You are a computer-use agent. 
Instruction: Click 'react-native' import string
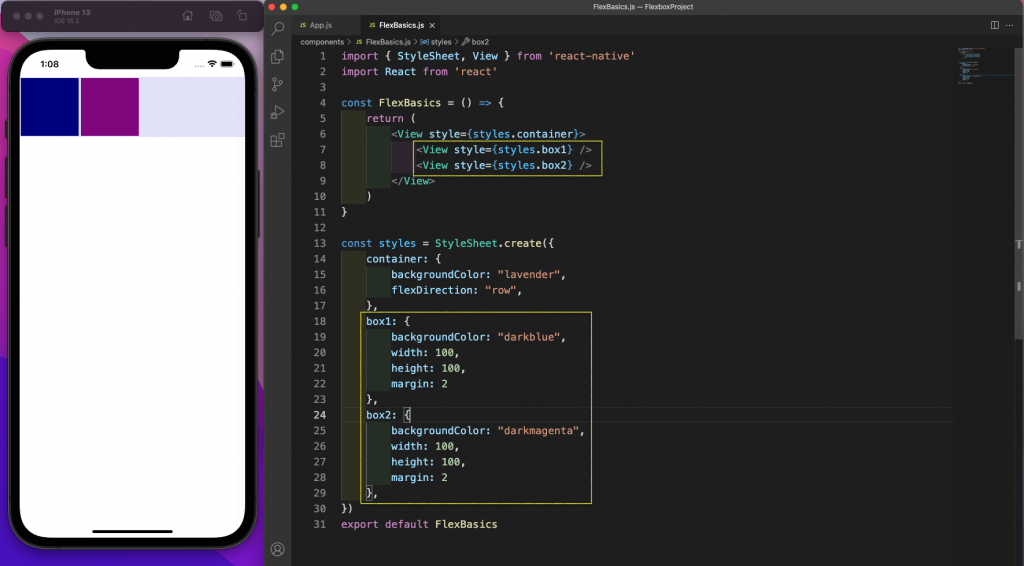[592, 56]
